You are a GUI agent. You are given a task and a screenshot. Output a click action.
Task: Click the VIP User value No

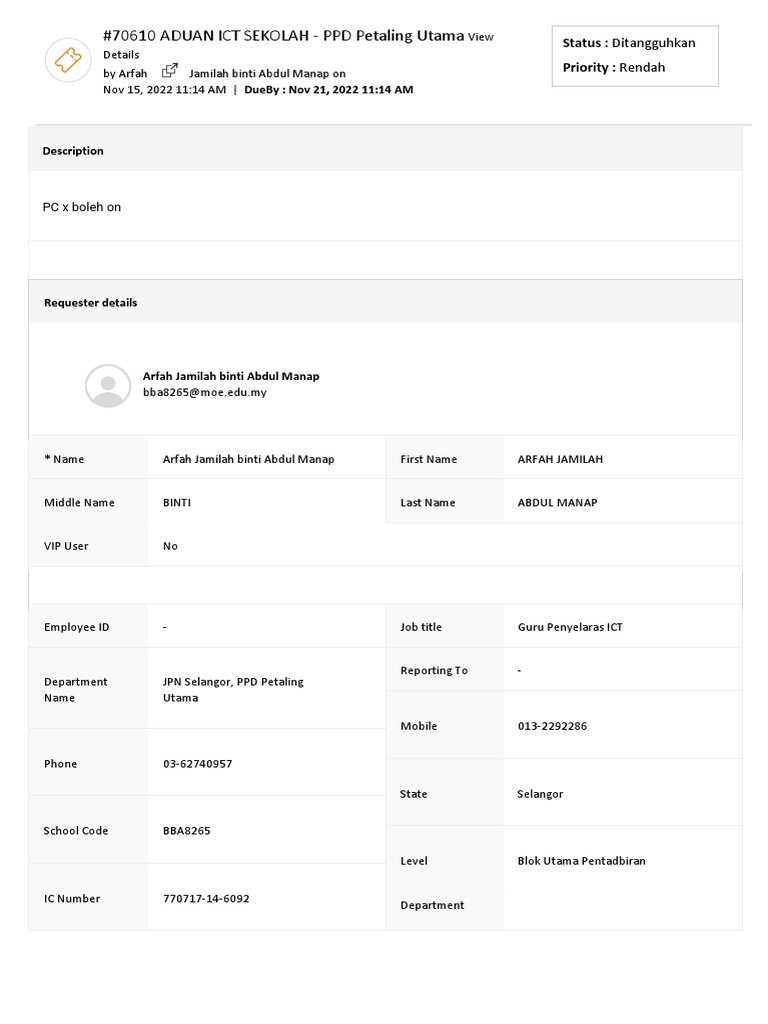(x=171, y=546)
